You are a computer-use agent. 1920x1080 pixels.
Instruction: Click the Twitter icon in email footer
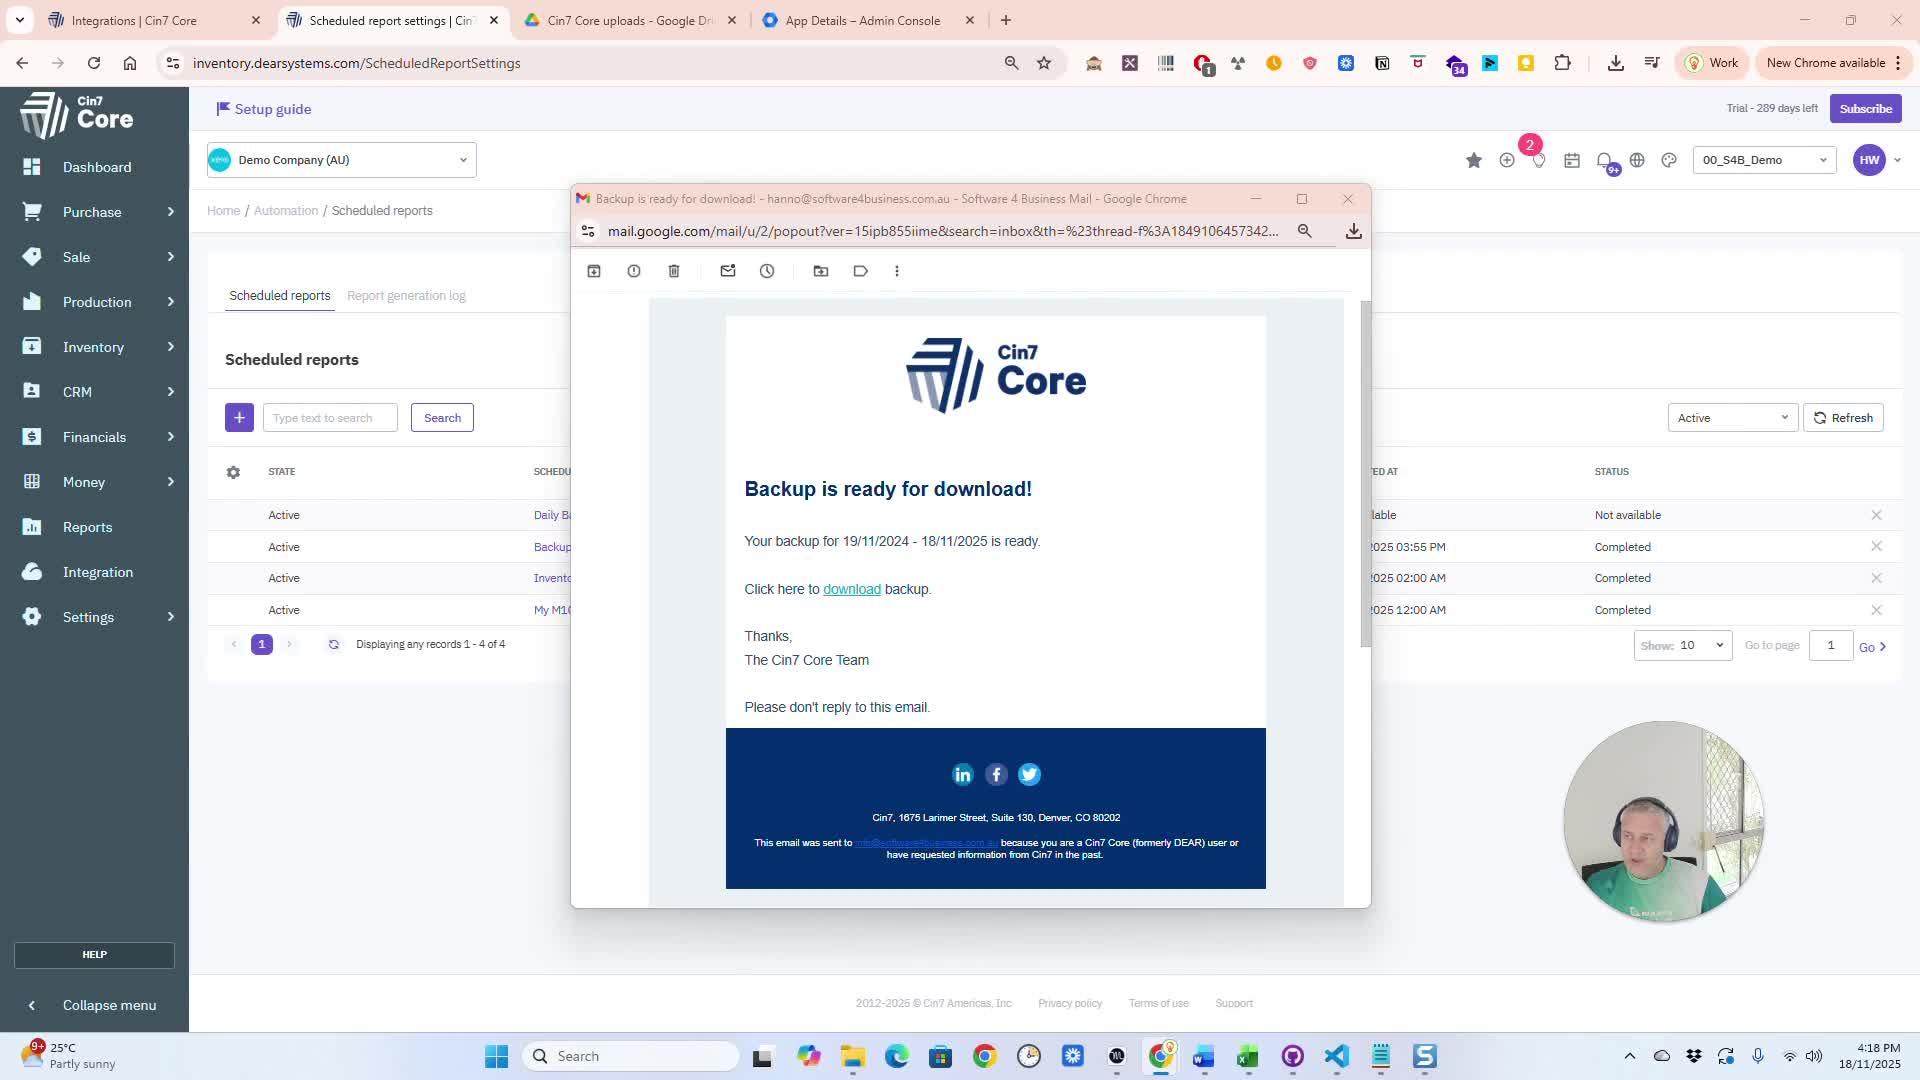(1029, 775)
